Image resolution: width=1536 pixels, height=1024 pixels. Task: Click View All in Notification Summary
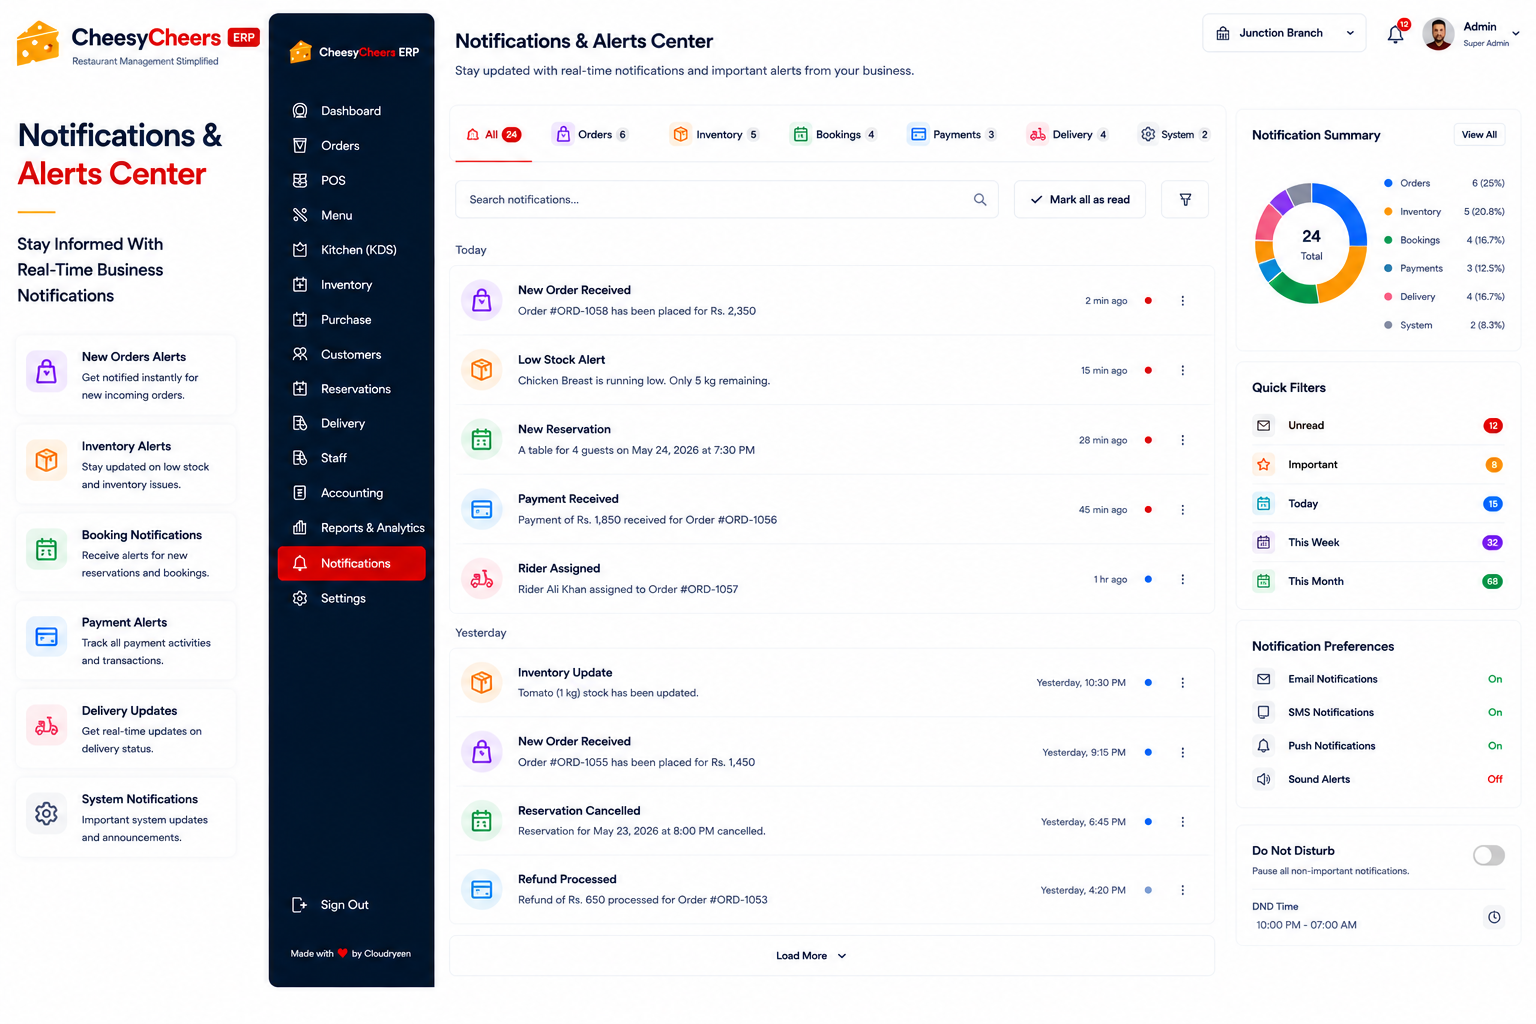point(1479,135)
